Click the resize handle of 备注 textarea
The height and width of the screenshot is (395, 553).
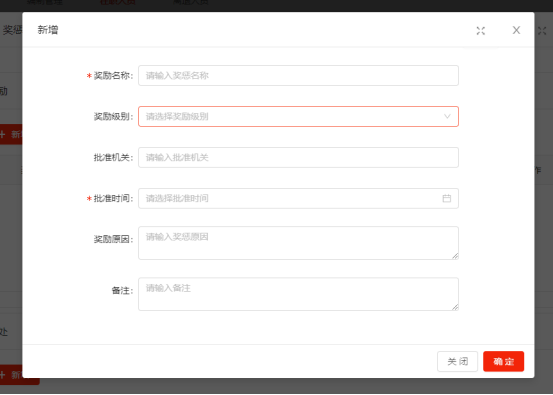(455, 307)
